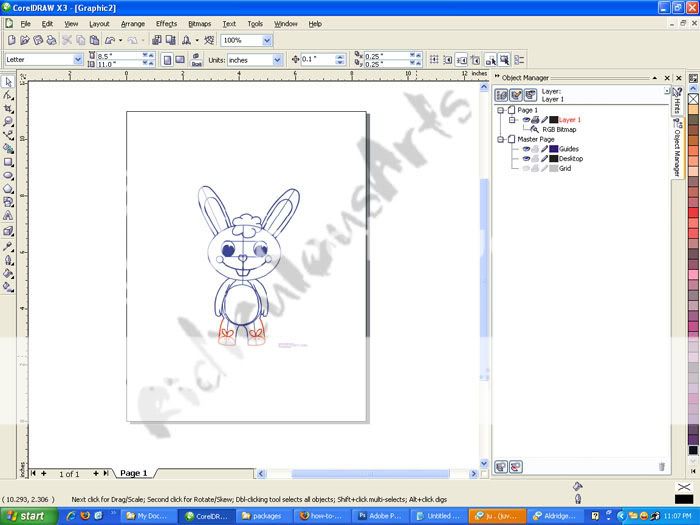Select the RGB Bitmap object in Layer 1
The width and height of the screenshot is (700, 525).
(x=561, y=129)
